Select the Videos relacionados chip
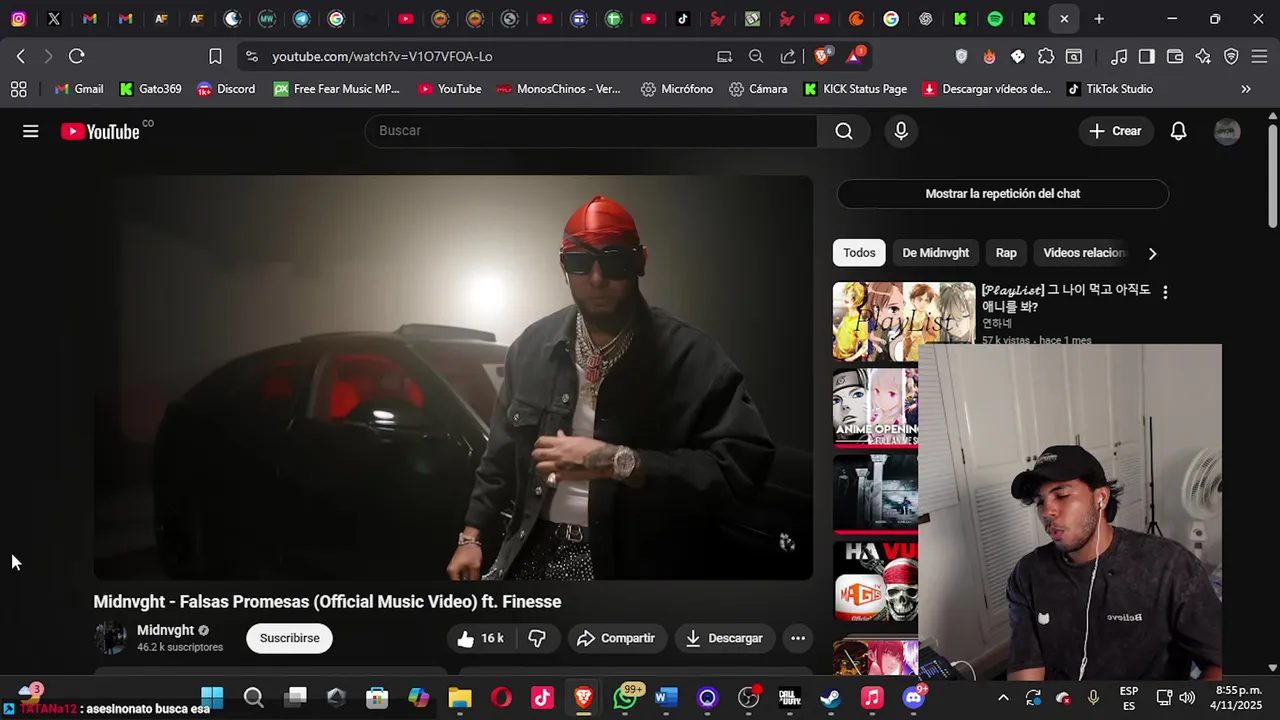The width and height of the screenshot is (1280, 720). [x=1084, y=253]
